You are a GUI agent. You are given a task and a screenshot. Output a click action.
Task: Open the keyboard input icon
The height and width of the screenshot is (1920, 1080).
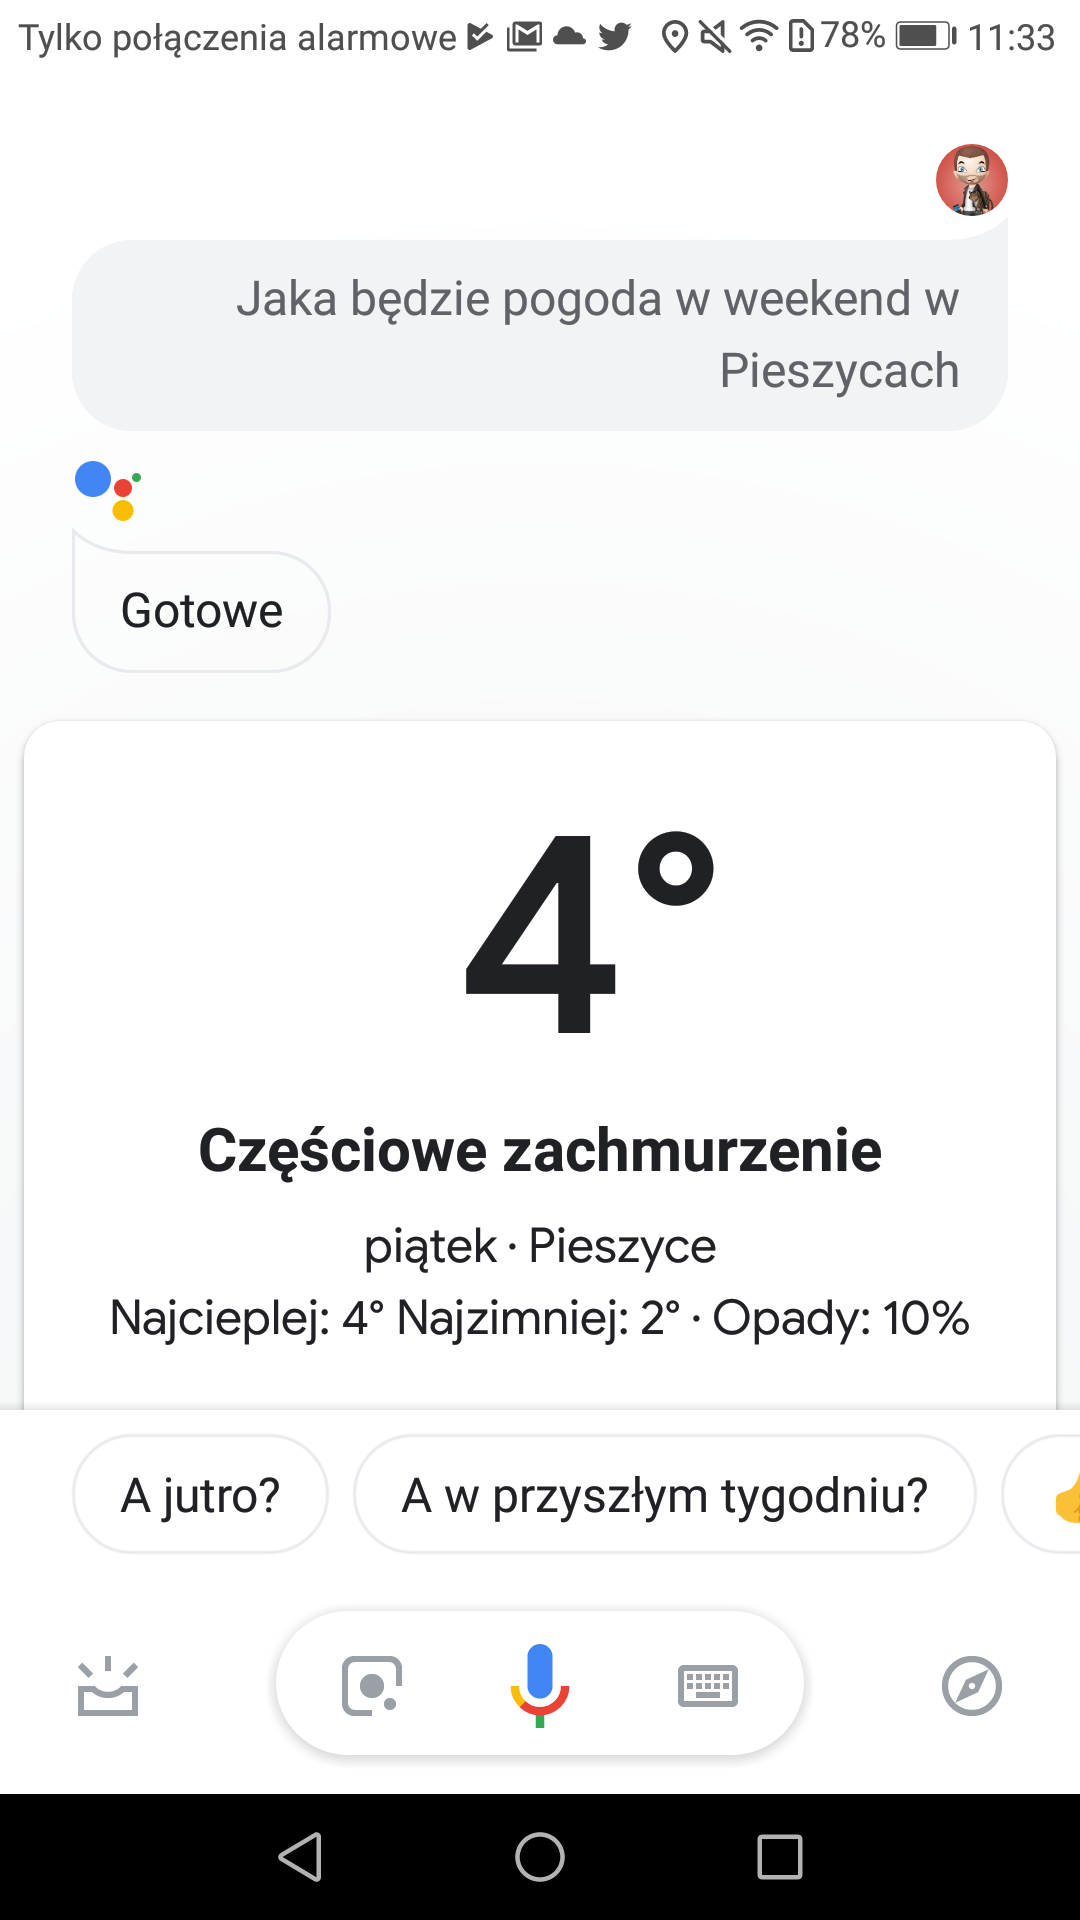click(x=708, y=1686)
